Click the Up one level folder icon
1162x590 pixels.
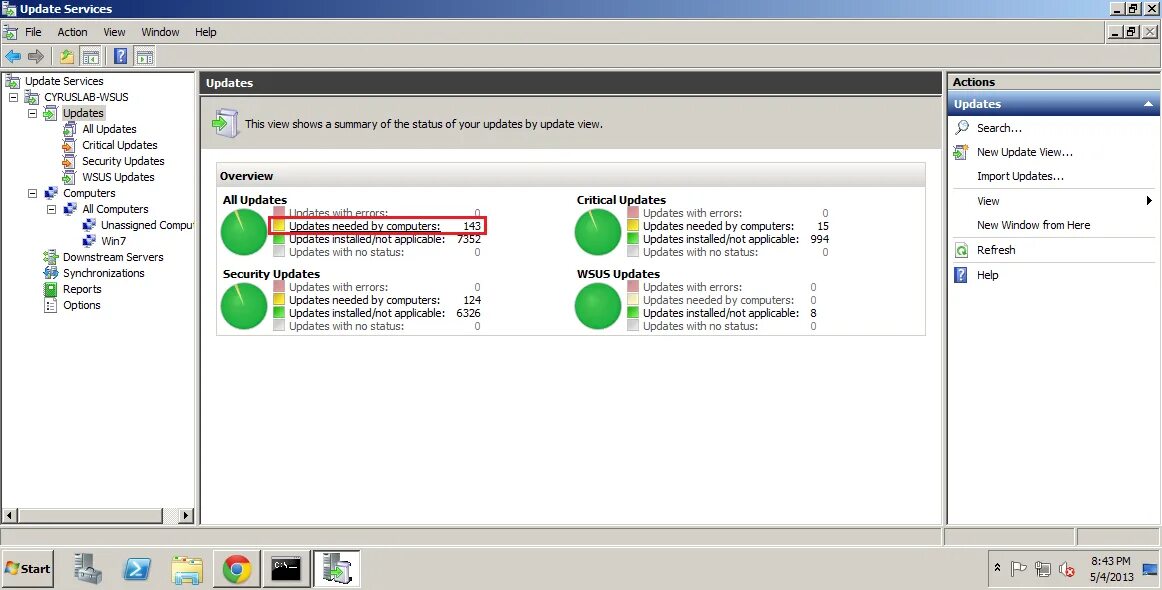[x=67, y=56]
